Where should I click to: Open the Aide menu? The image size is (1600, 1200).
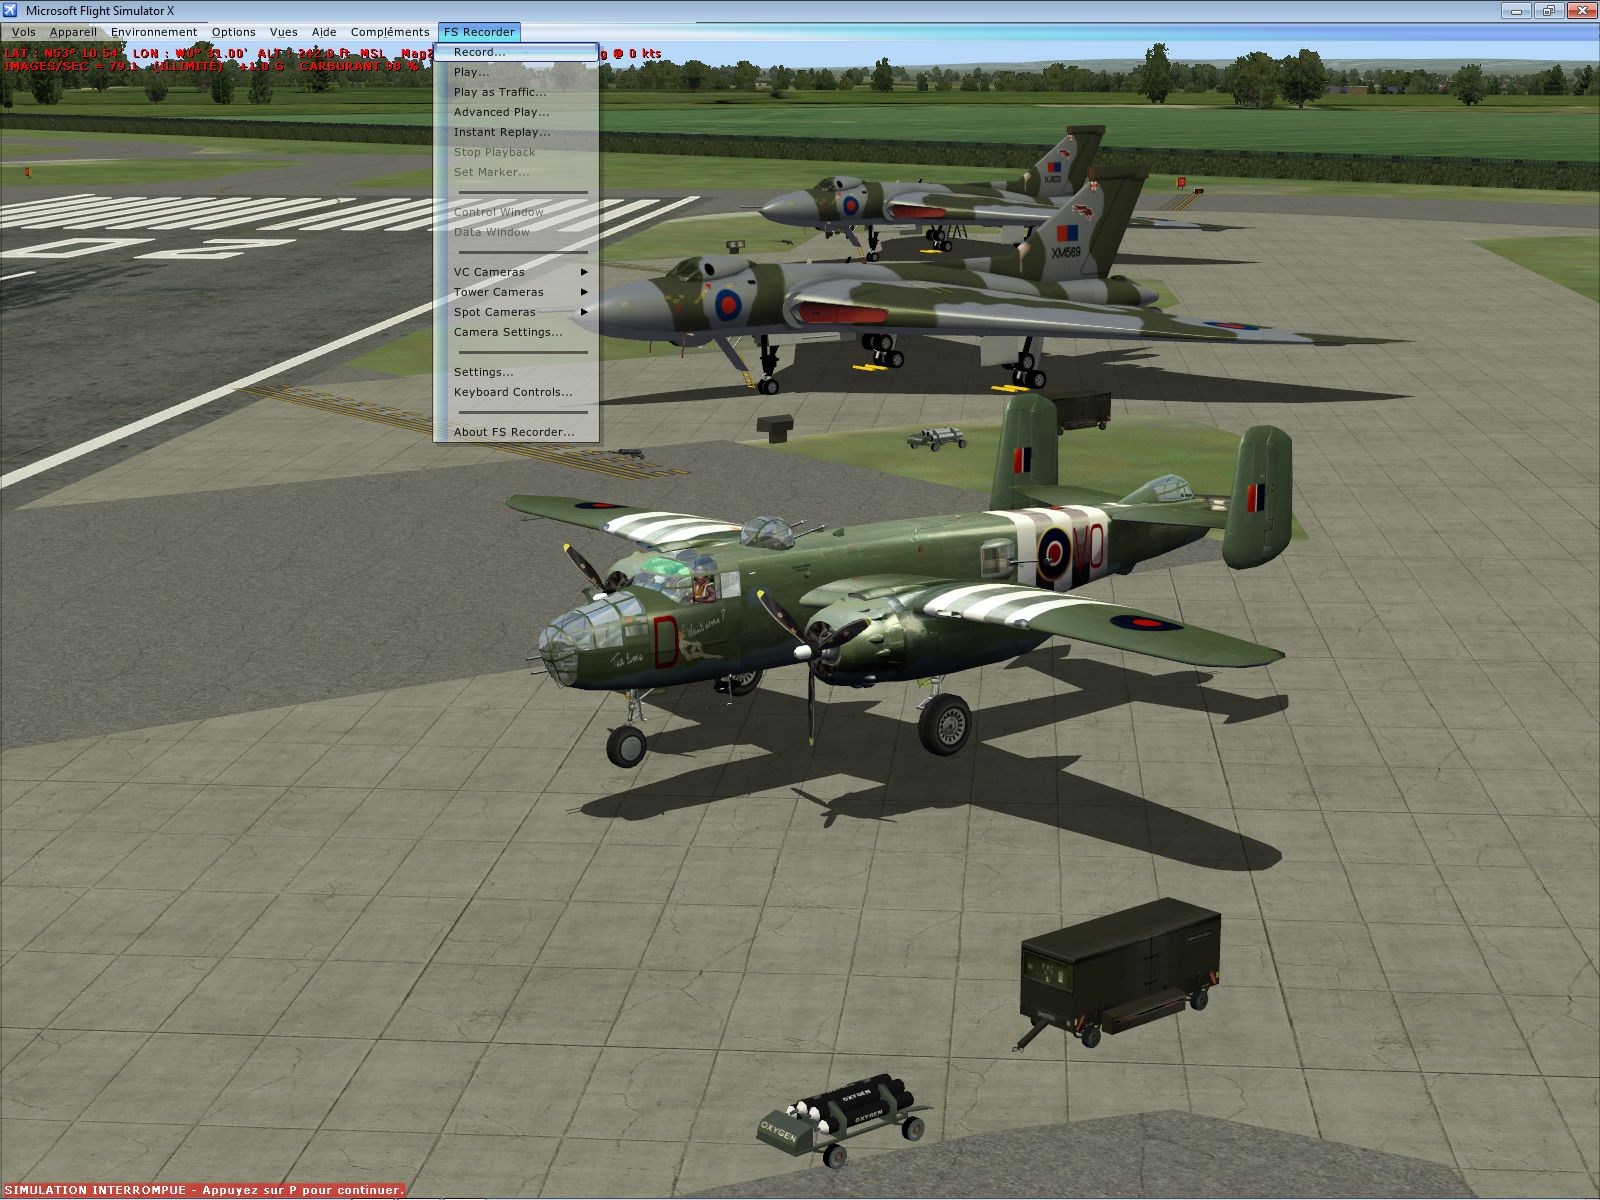pos(324,32)
